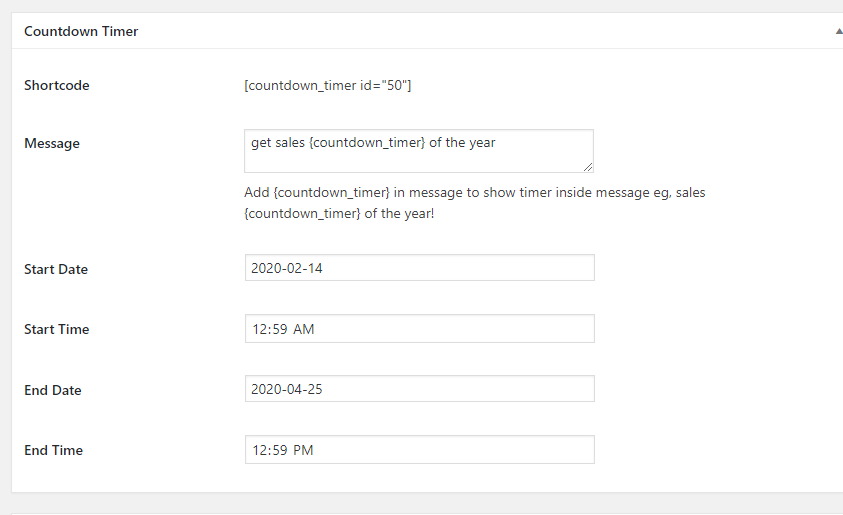Click the Countdown Timer panel heading
The image size is (843, 515).
click(x=81, y=31)
